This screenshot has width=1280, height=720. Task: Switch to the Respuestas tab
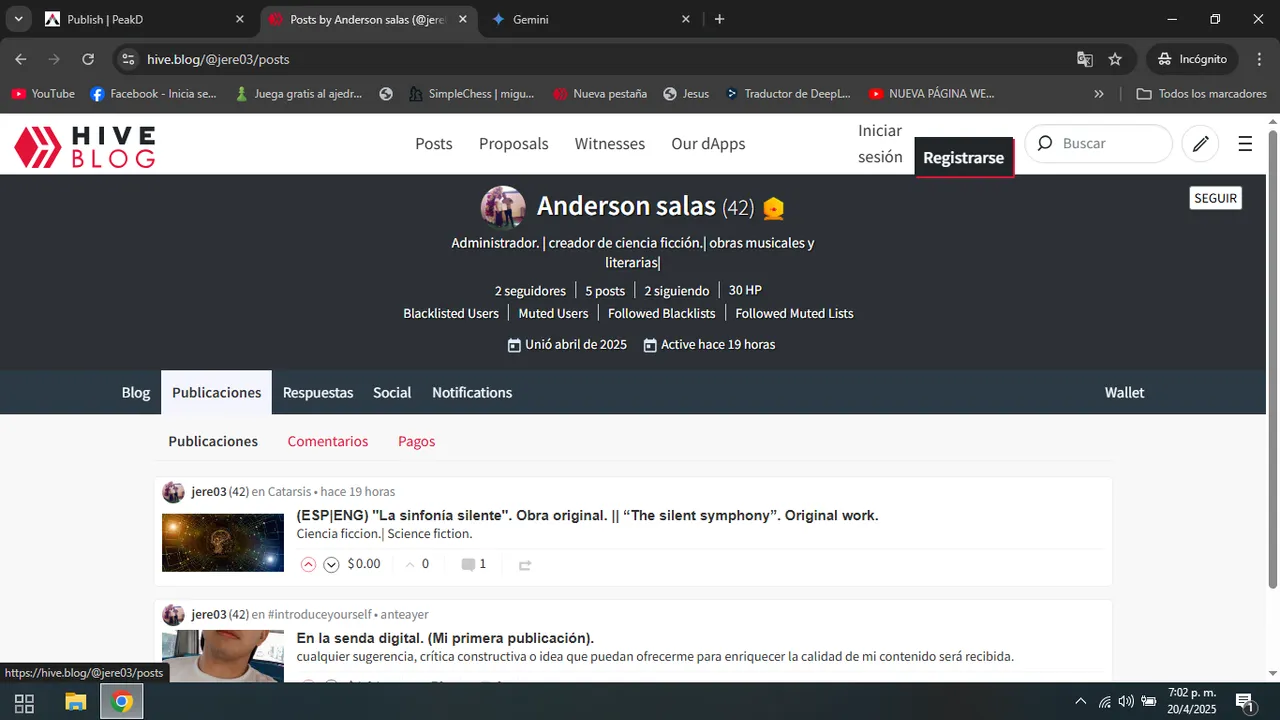[318, 392]
